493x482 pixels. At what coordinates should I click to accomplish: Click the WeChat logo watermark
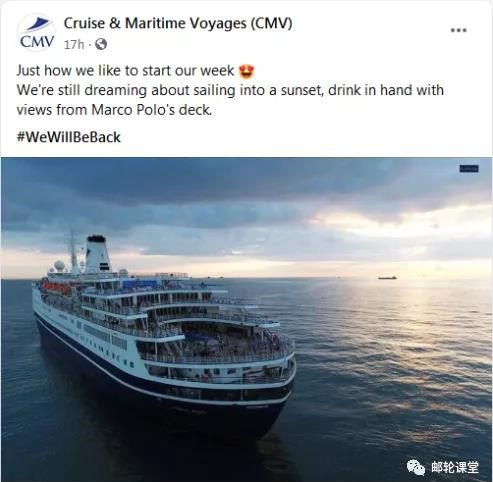click(416, 467)
